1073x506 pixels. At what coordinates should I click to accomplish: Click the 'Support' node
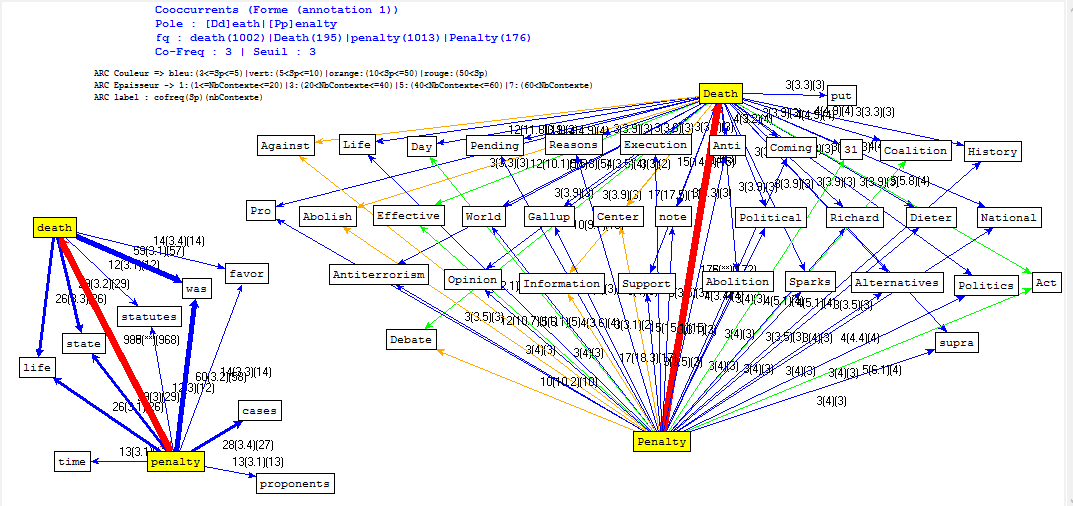click(647, 283)
